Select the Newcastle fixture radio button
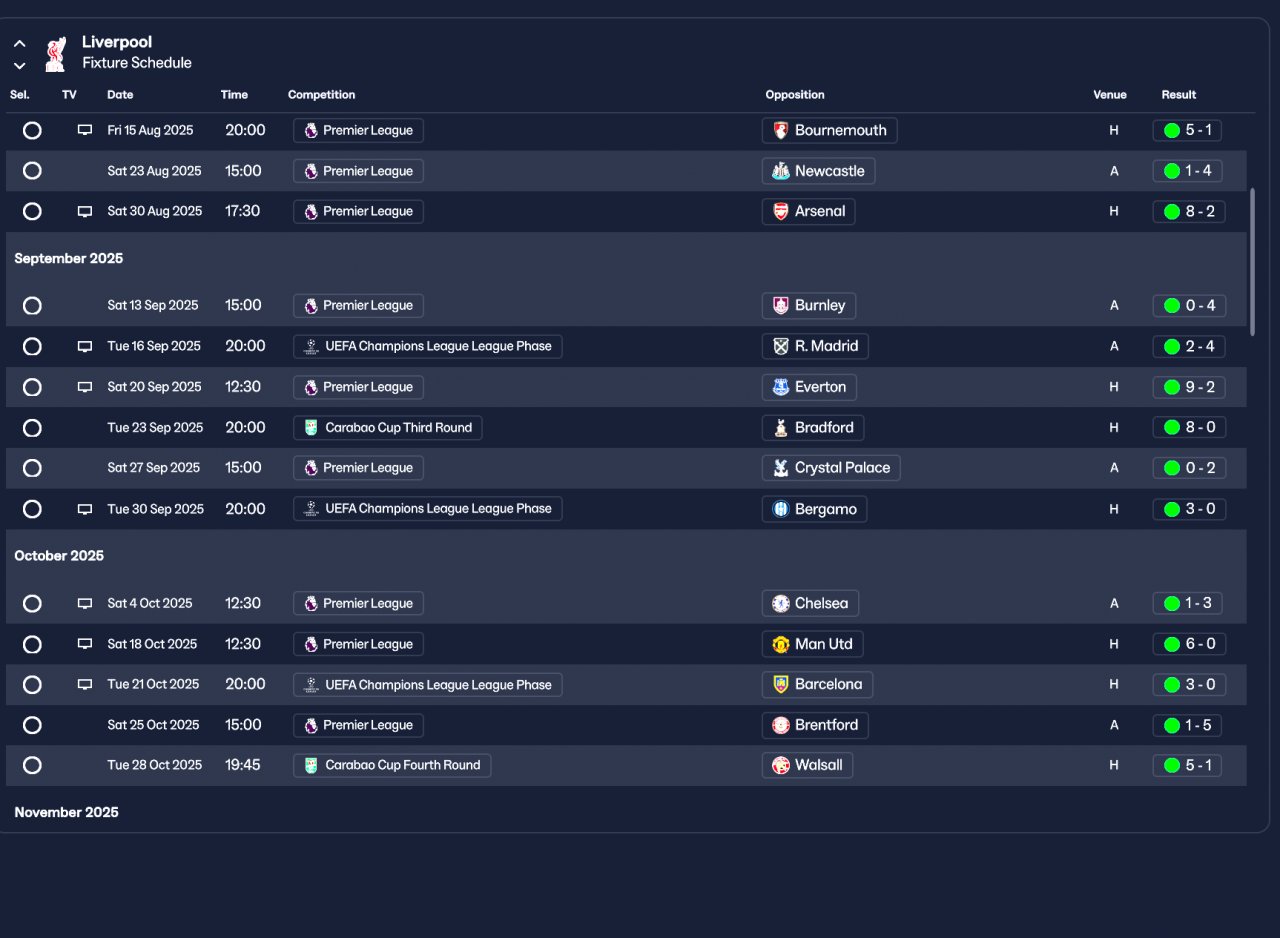The width and height of the screenshot is (1280, 938). (32, 171)
